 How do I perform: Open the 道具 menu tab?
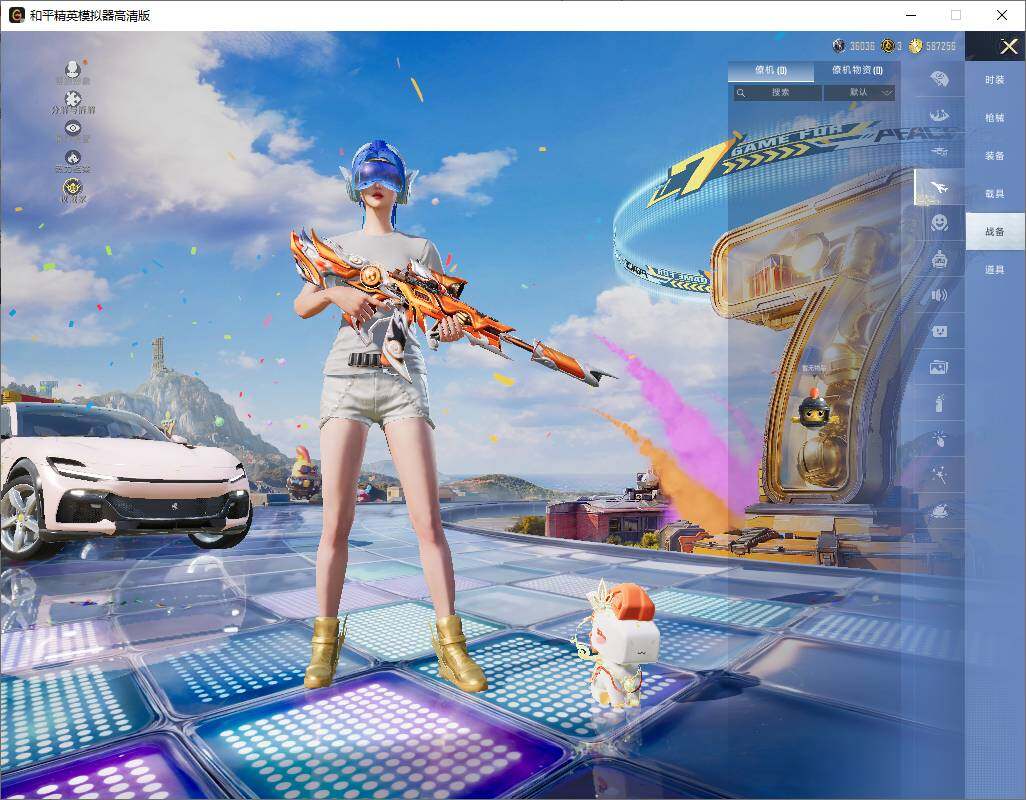tap(995, 270)
